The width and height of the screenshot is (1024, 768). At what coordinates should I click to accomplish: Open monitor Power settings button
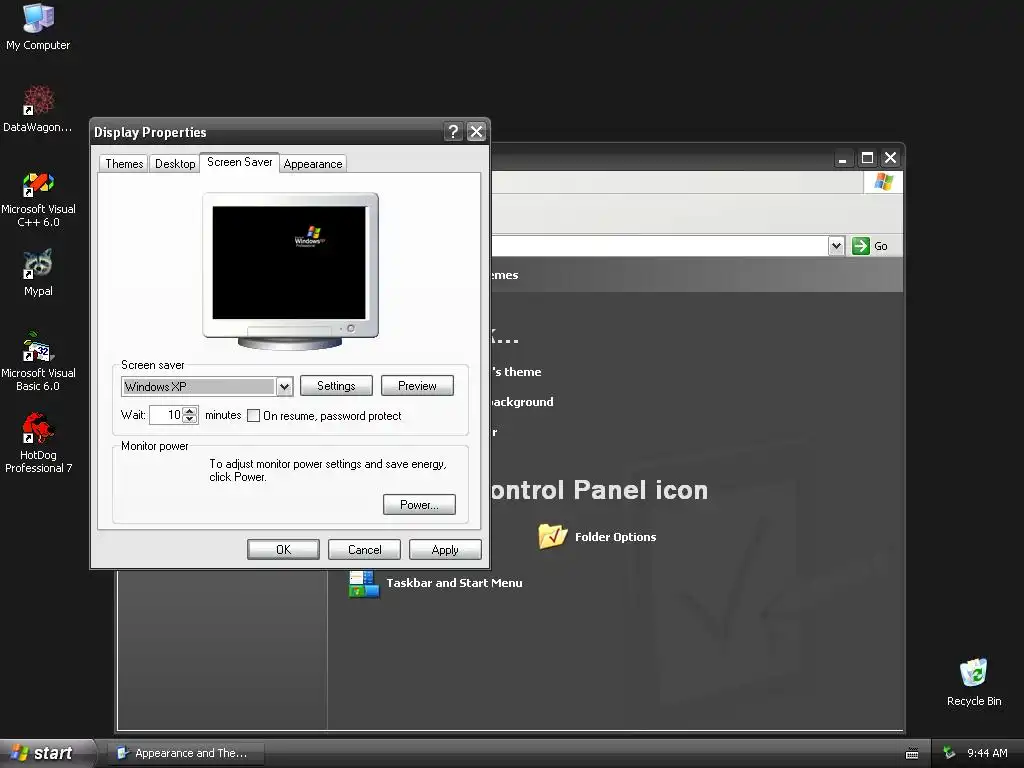(x=419, y=505)
